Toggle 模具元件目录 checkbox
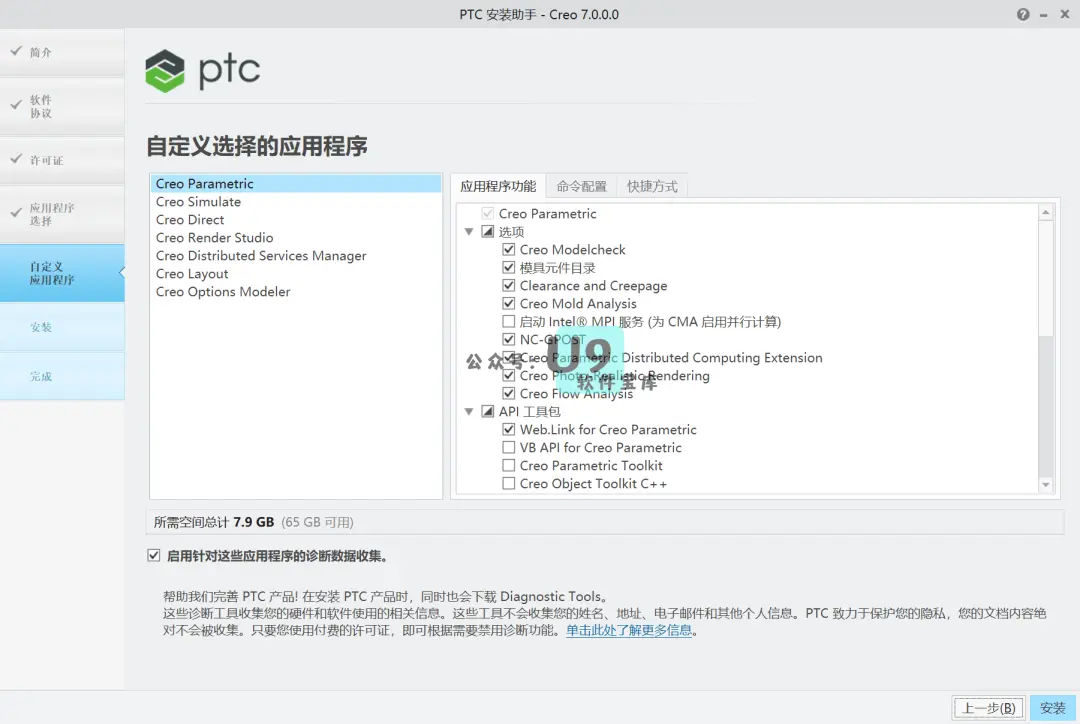The width and height of the screenshot is (1080, 724). [508, 267]
